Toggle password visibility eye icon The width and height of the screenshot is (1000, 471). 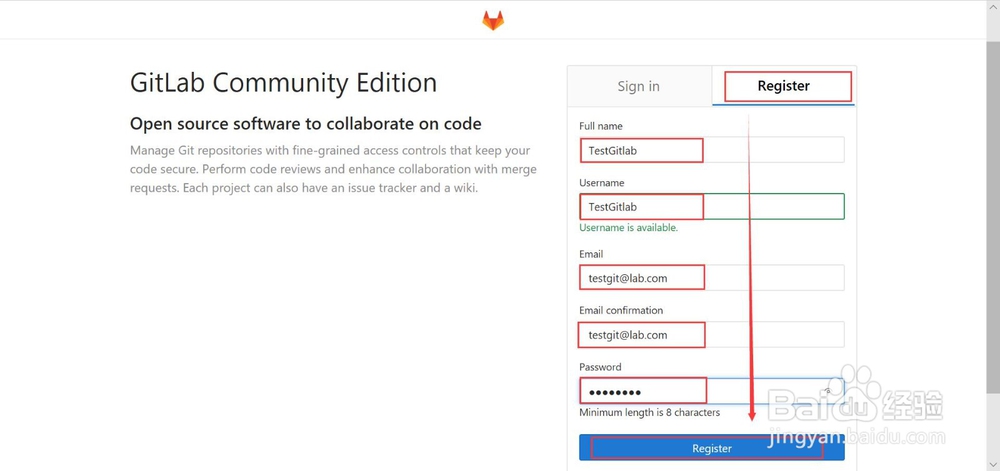coord(828,391)
